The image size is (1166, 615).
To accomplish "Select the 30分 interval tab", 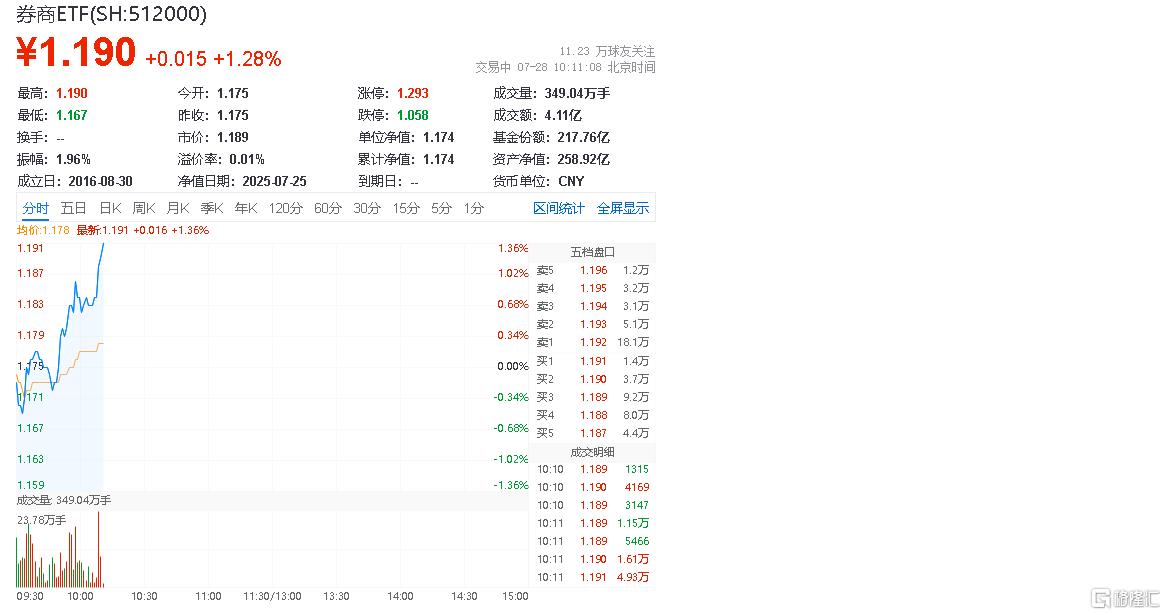I will click(367, 208).
